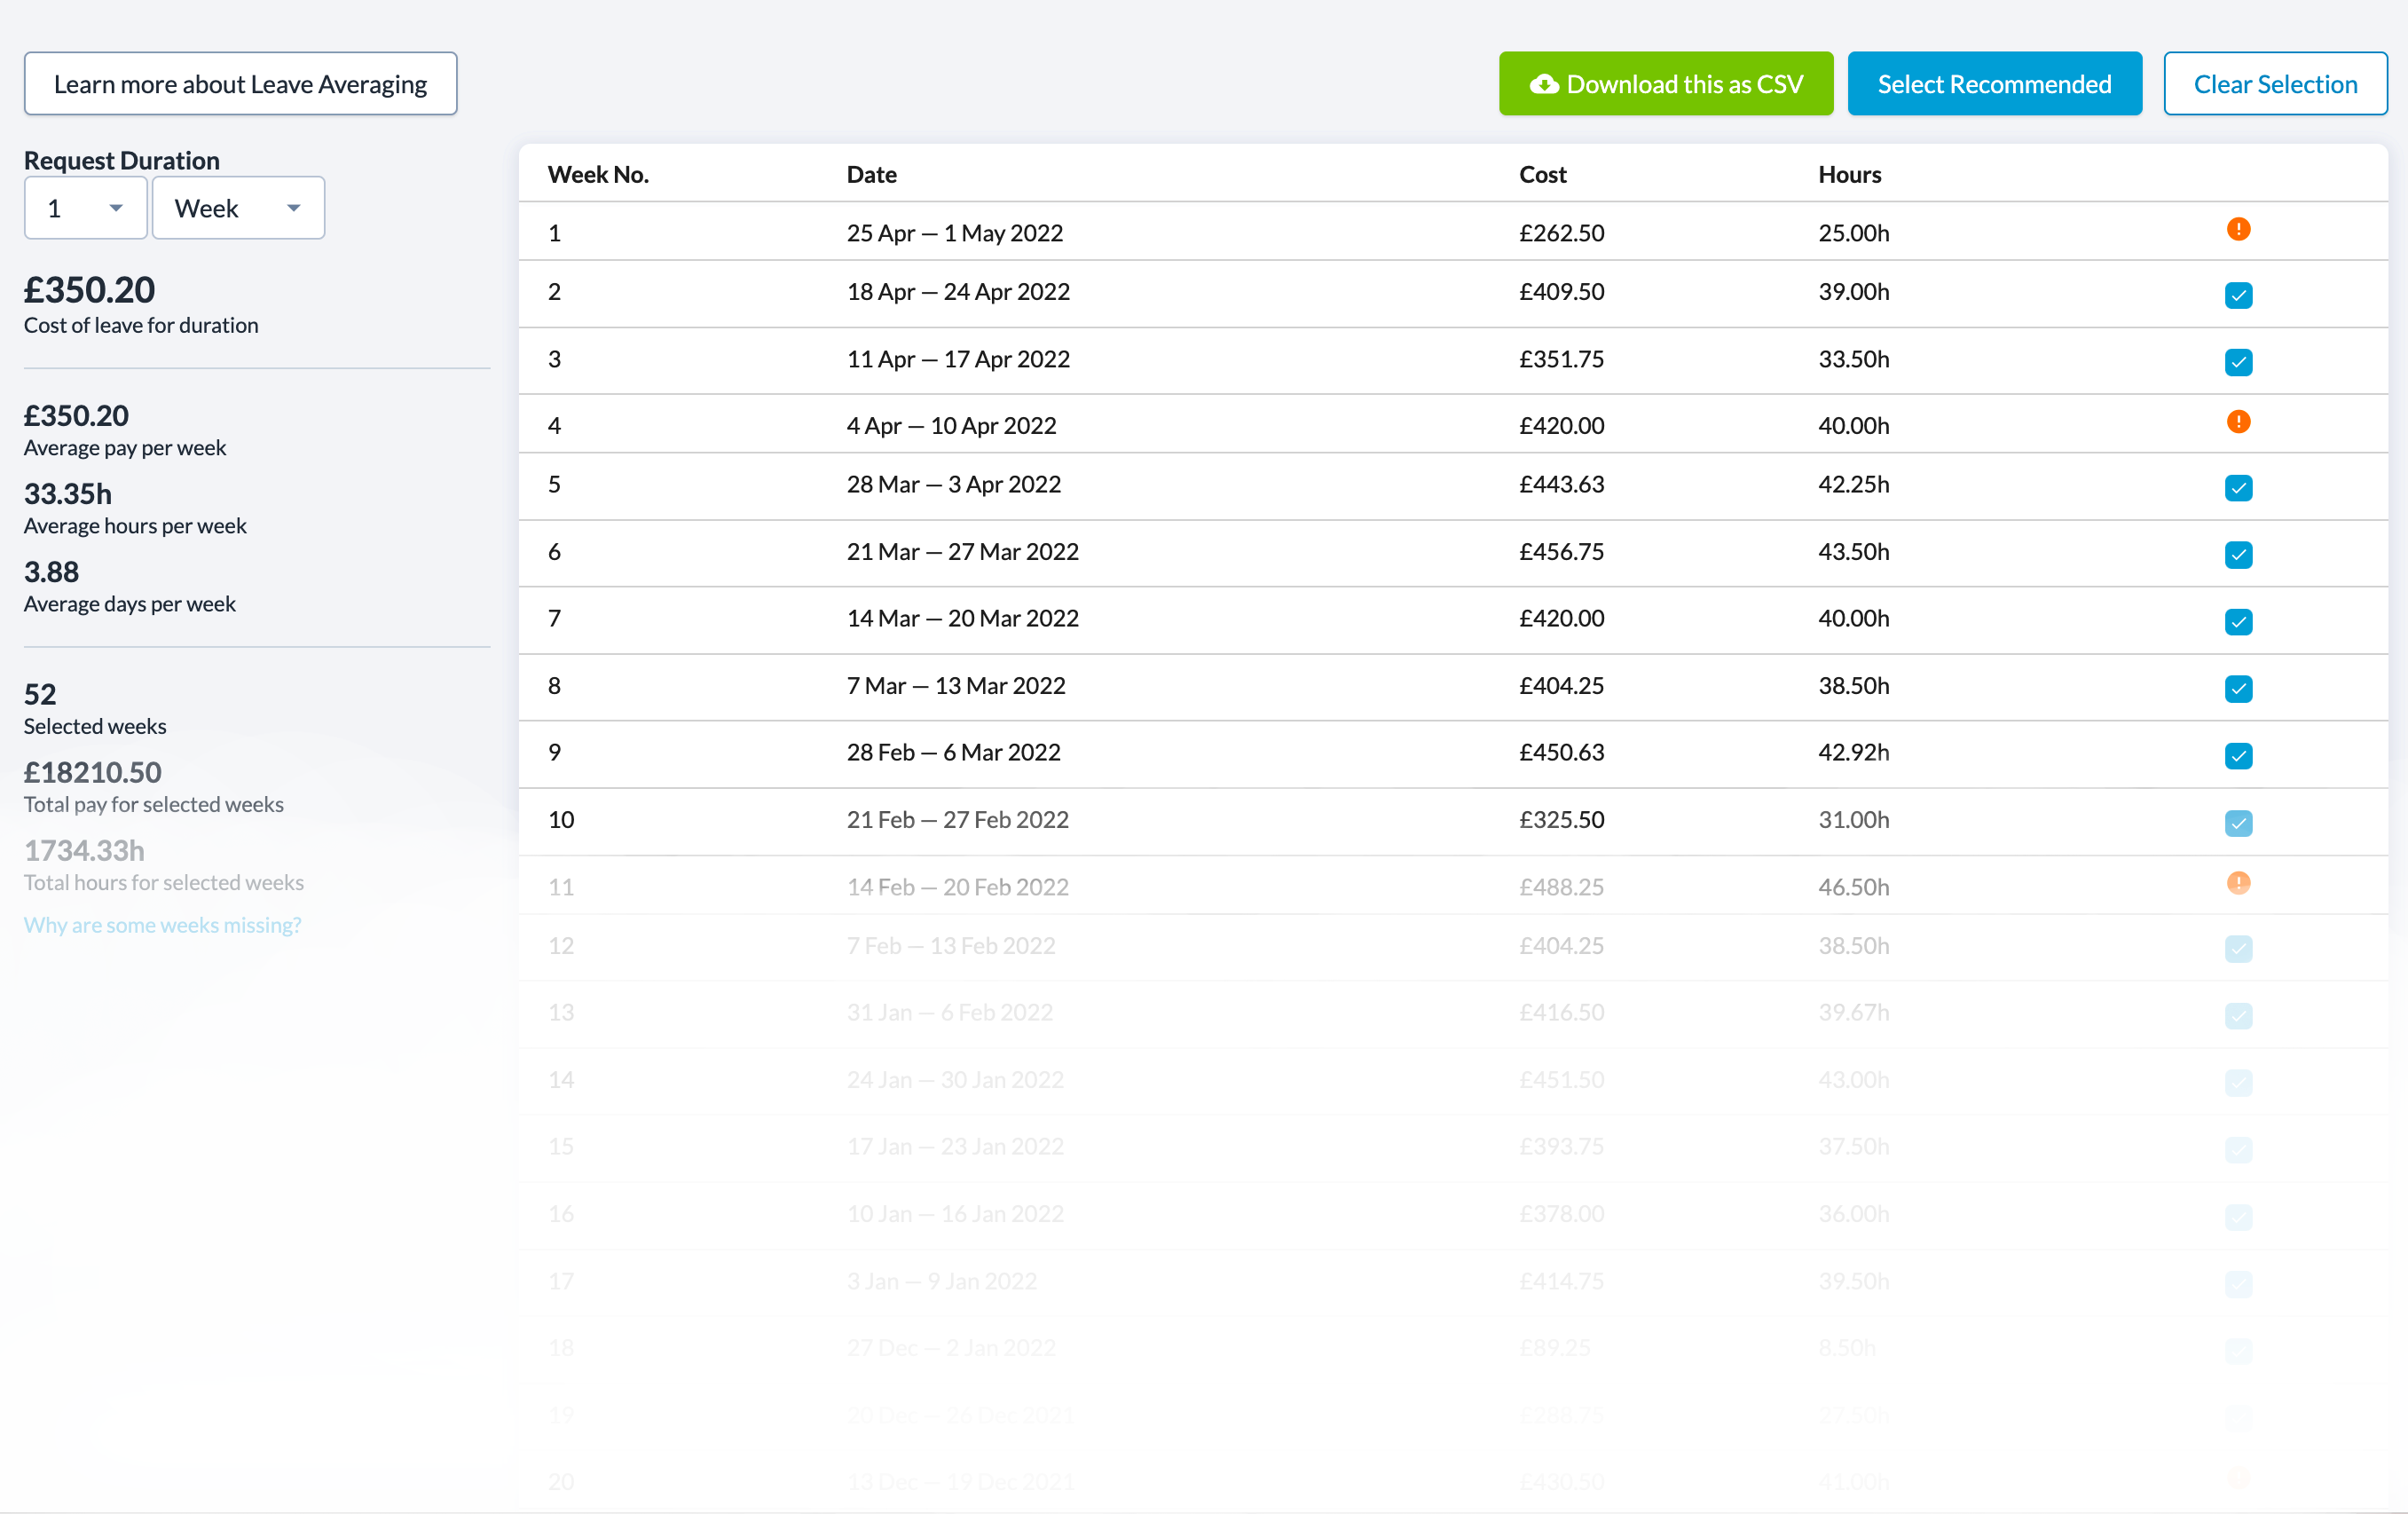Click the orange alert icon for week 4
The width and height of the screenshot is (2408, 1514).
(x=2238, y=422)
